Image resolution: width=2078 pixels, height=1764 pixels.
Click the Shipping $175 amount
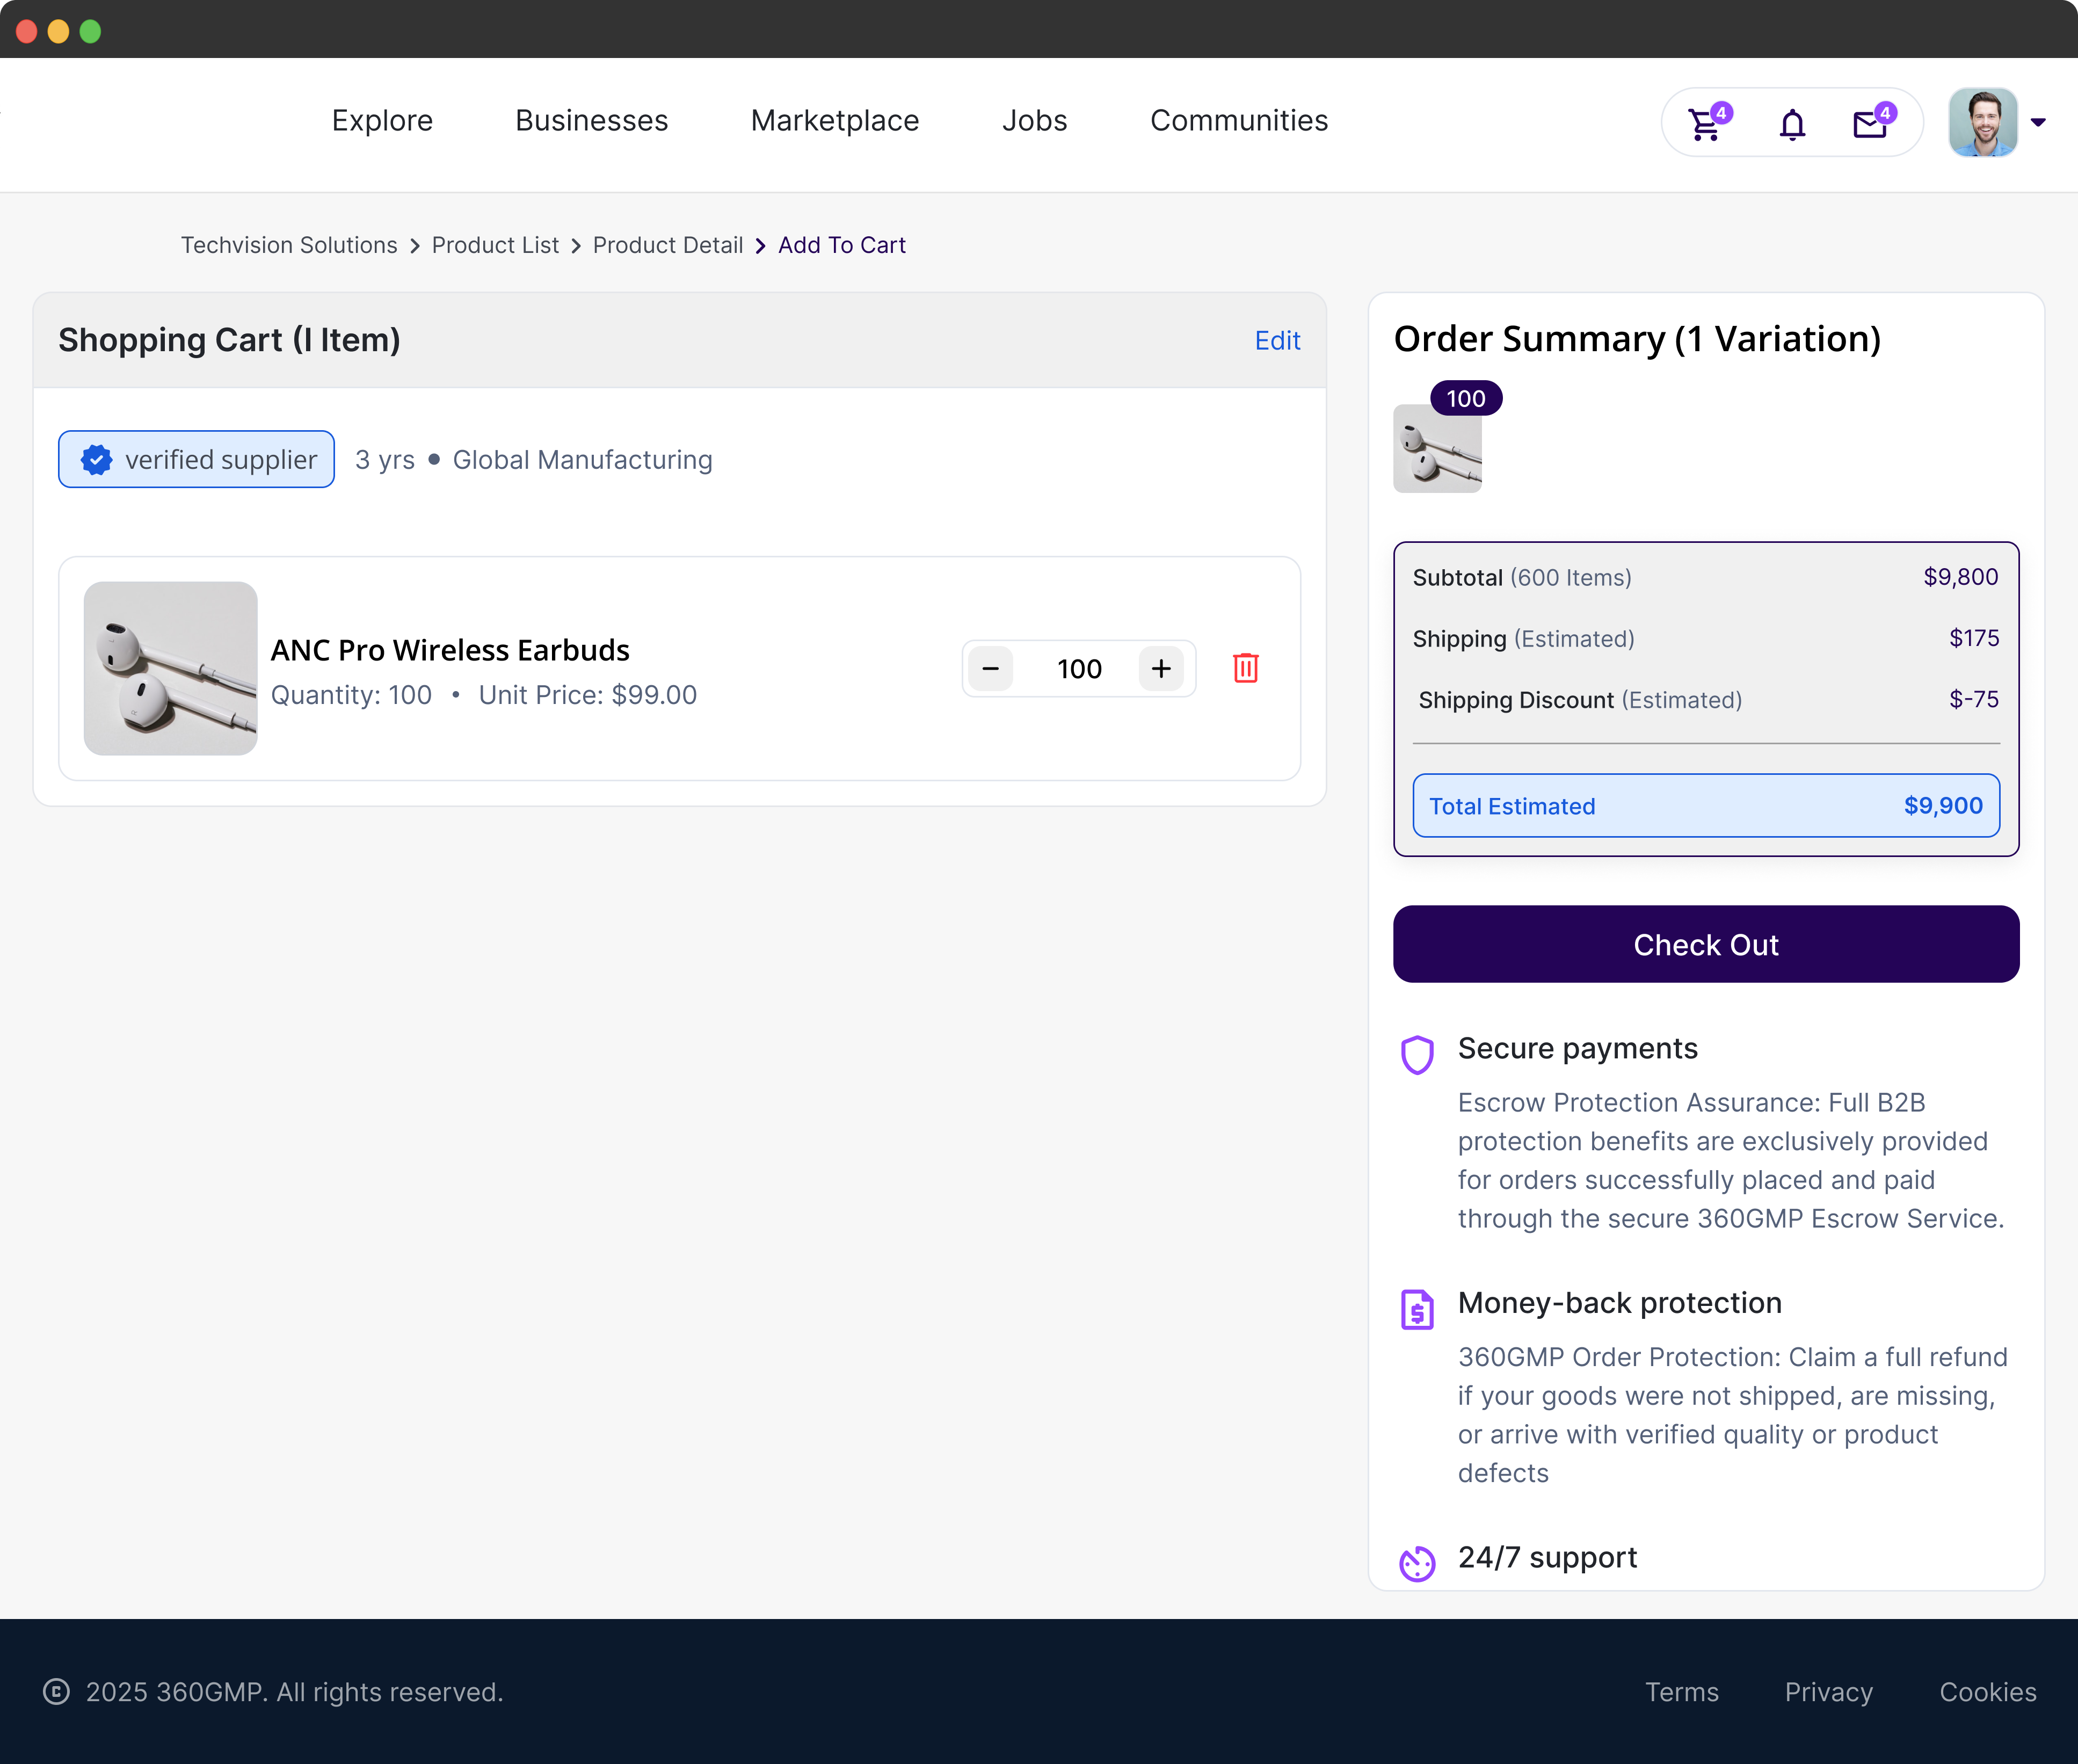coord(1973,638)
